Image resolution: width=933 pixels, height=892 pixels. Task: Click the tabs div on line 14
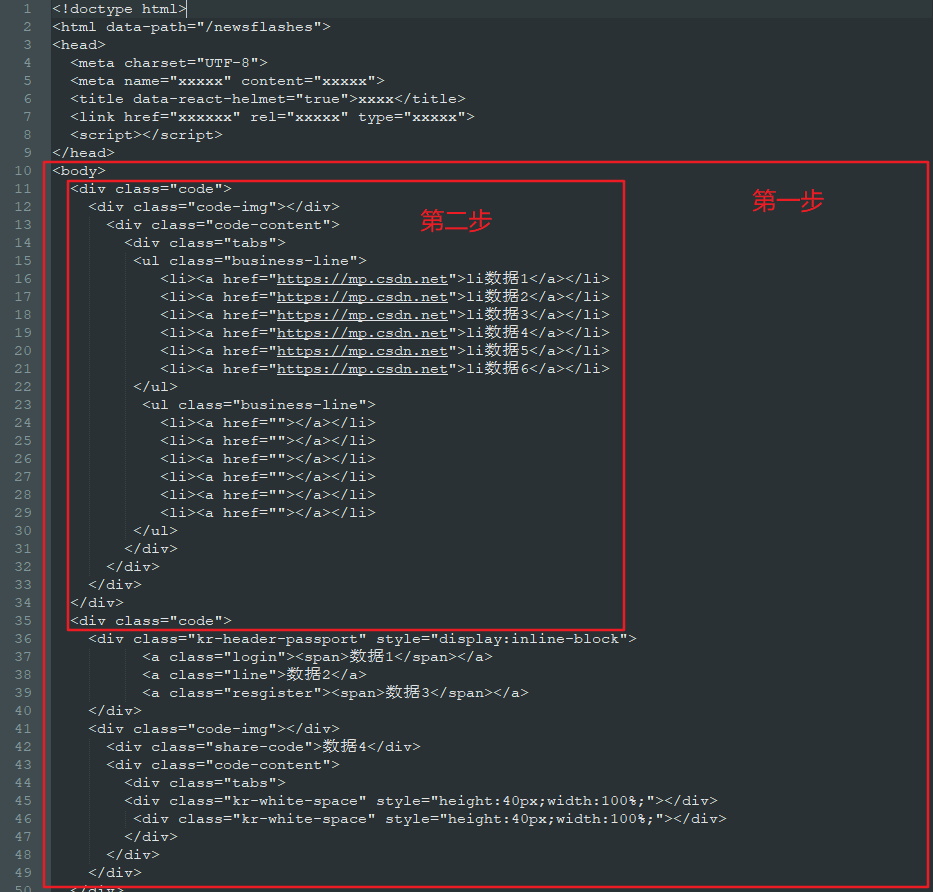[x=205, y=243]
